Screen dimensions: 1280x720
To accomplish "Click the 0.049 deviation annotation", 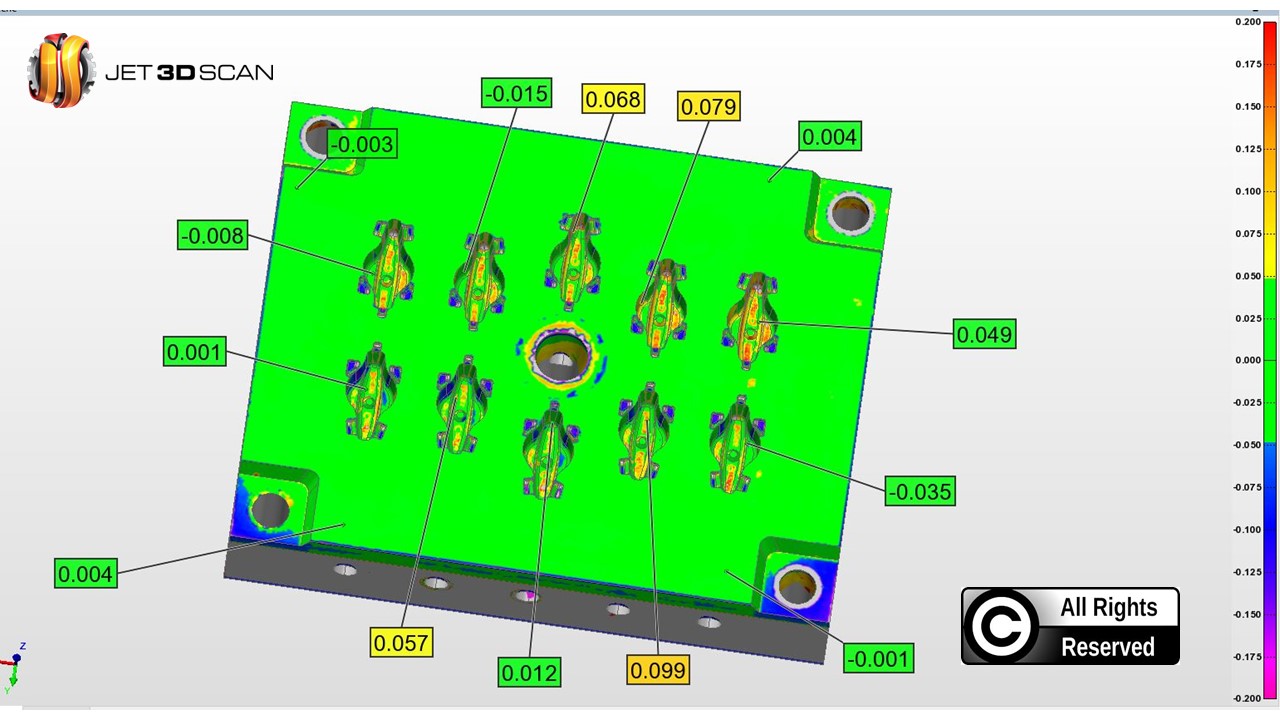I will point(984,334).
